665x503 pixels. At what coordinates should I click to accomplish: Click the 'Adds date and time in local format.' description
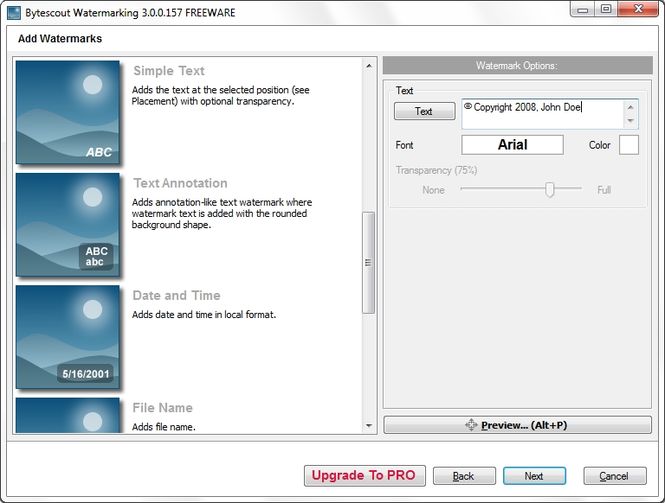coord(204,315)
